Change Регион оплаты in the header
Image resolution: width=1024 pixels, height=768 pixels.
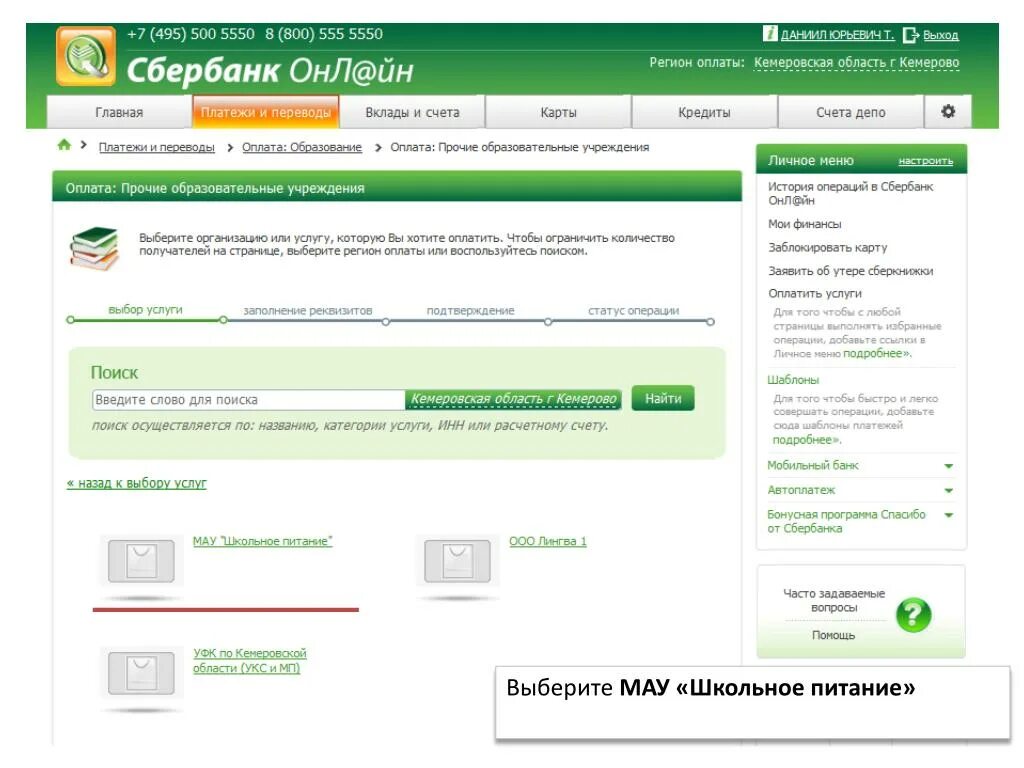(856, 63)
